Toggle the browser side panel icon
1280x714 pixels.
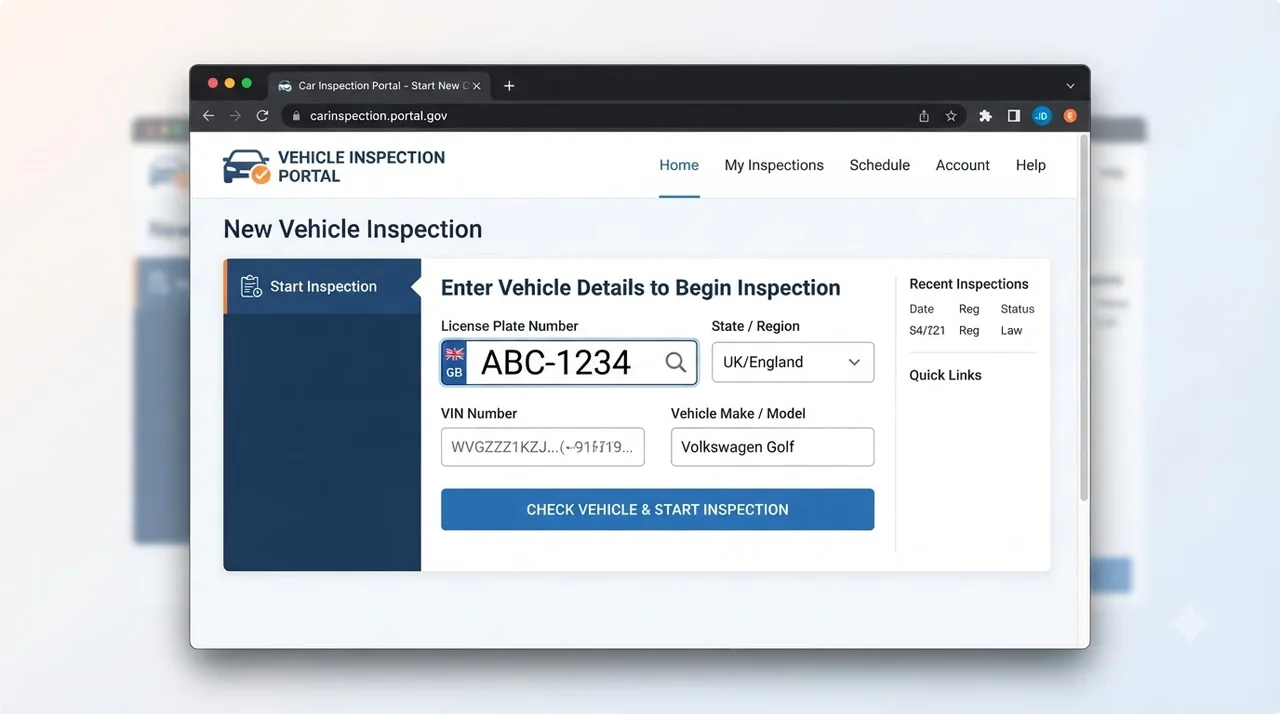pyautogui.click(x=1014, y=116)
